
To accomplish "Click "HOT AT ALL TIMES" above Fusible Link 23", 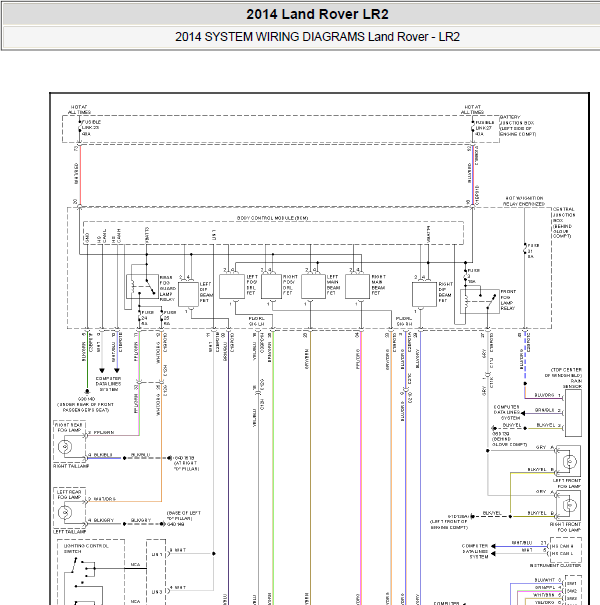I will (79, 109).
